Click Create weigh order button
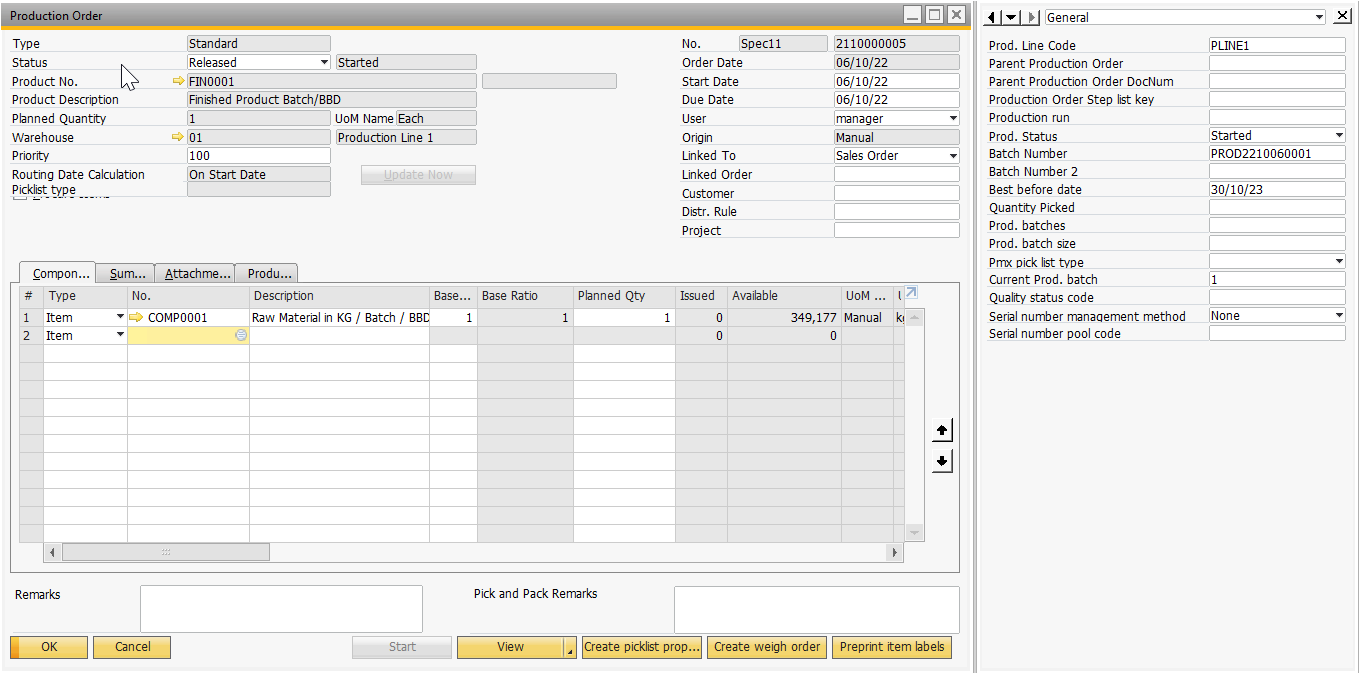 [767, 647]
